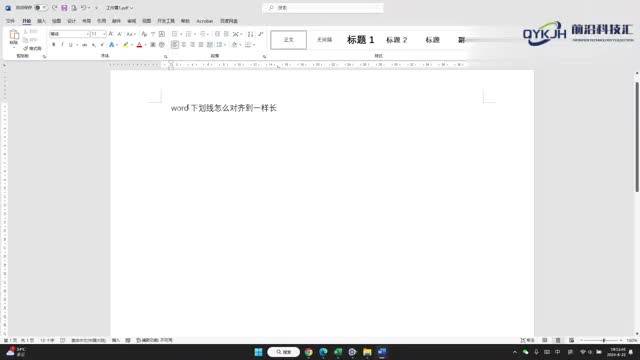640x360 pixels.
Task: Switch to the Insert tab
Action: coord(41,21)
